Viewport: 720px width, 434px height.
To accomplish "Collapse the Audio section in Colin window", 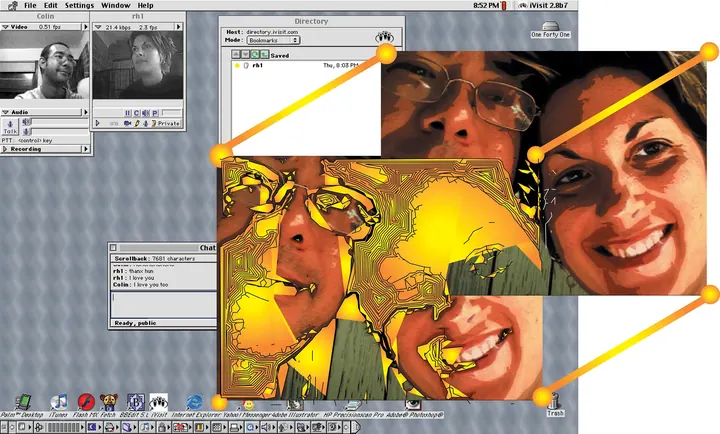I will [x=6, y=112].
